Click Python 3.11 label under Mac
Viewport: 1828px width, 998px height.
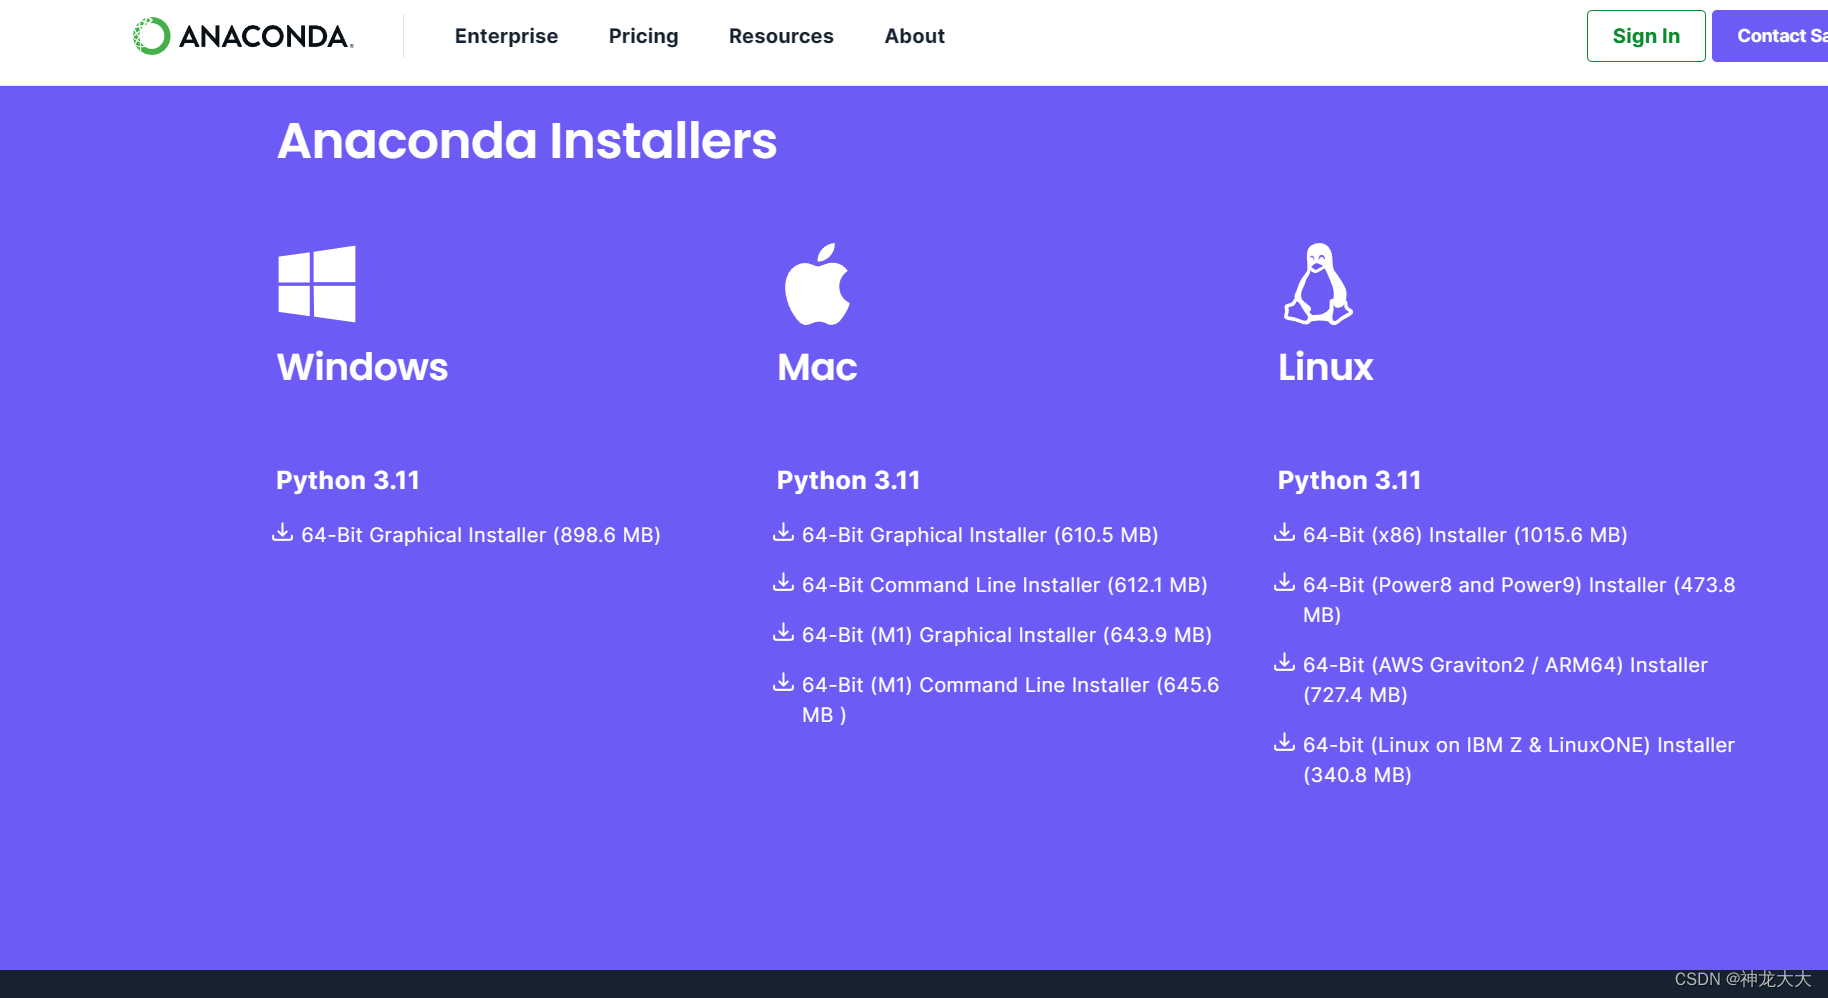[x=848, y=480]
